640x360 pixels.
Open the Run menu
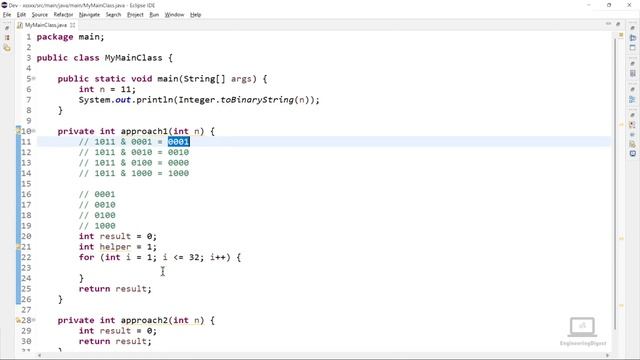click(x=154, y=15)
